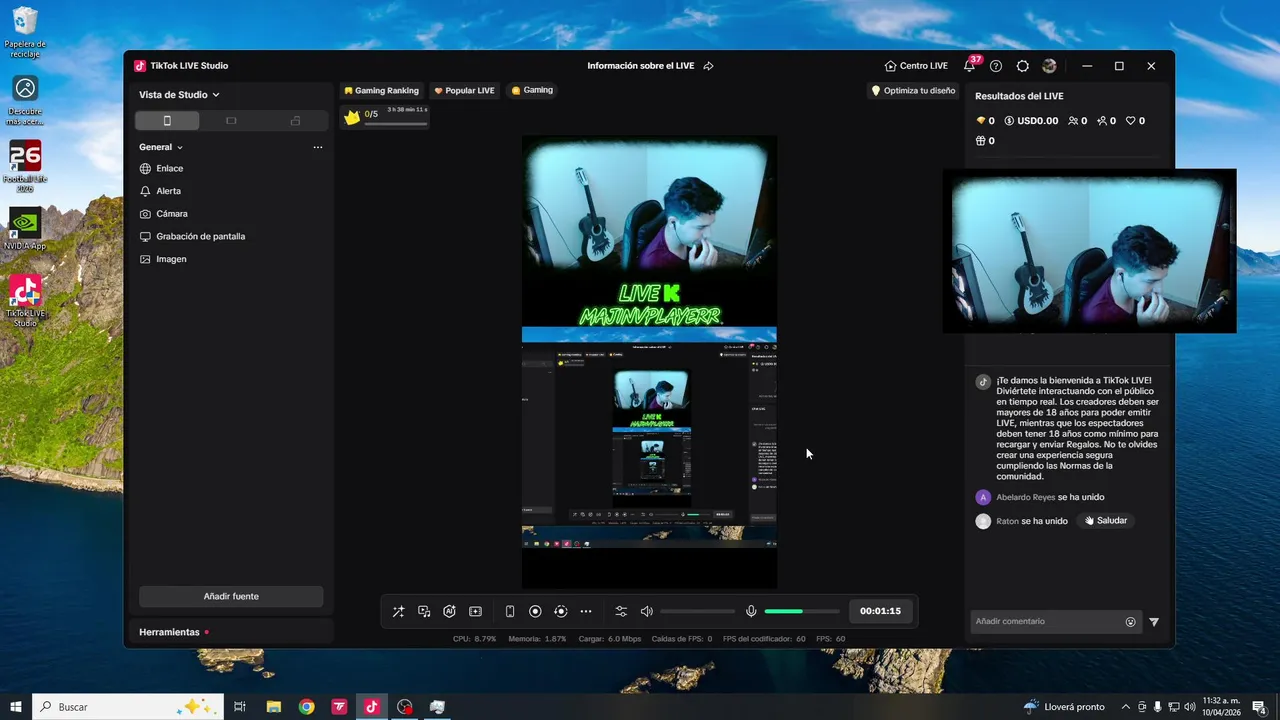Image resolution: width=1280 pixels, height=720 pixels.
Task: Start recording with the record circle icon
Action: click(x=535, y=611)
